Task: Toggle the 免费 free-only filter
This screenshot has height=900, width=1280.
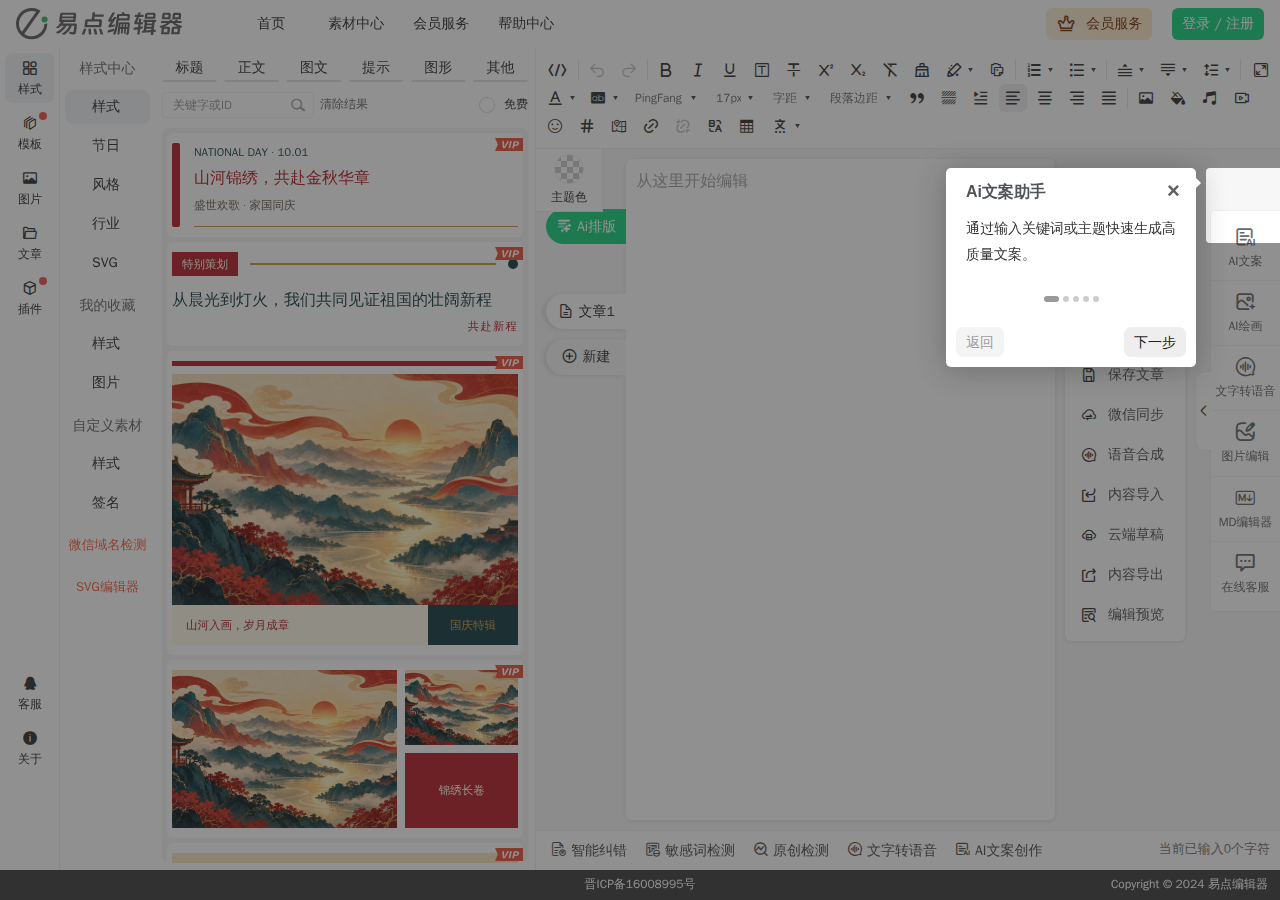Action: point(487,105)
